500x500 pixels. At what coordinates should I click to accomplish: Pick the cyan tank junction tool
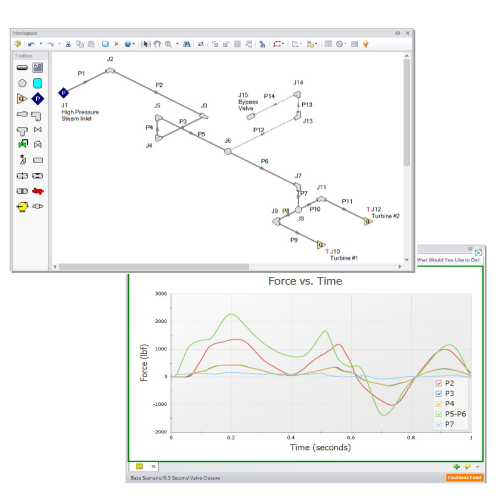click(38, 83)
